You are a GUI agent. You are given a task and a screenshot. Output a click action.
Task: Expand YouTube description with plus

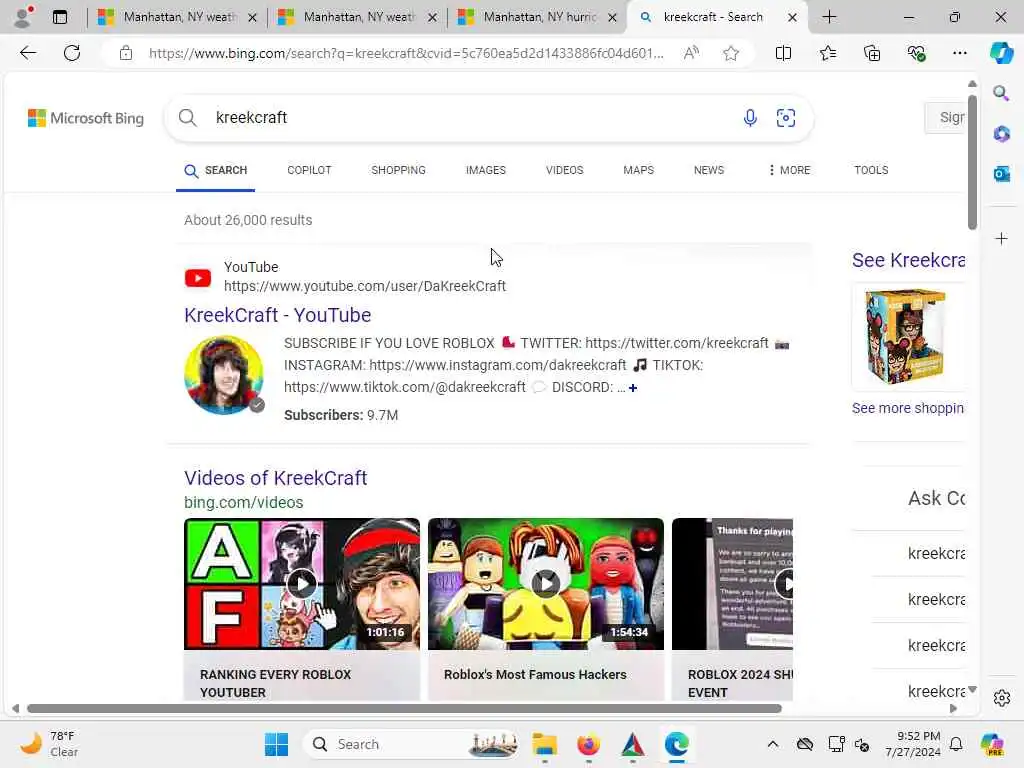click(x=633, y=388)
